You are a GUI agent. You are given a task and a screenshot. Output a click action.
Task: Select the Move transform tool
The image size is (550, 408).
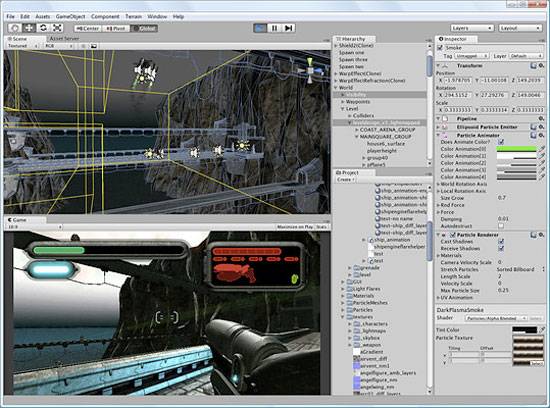29,28
